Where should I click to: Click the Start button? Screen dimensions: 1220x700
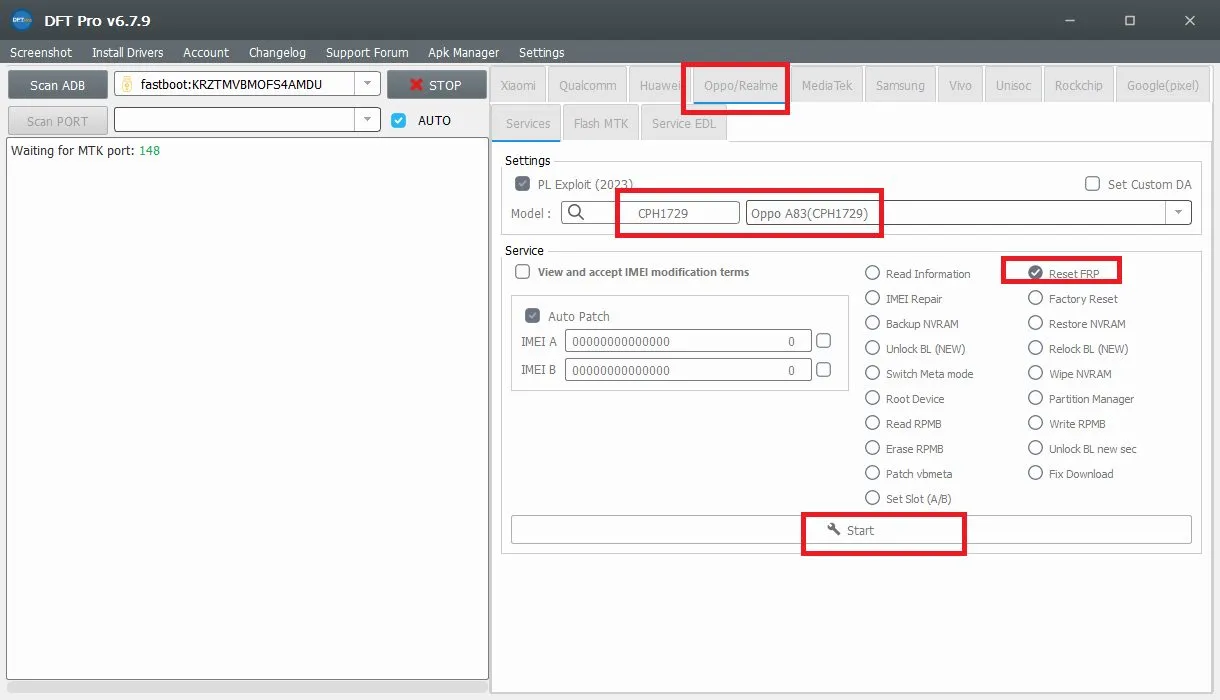pos(851,530)
